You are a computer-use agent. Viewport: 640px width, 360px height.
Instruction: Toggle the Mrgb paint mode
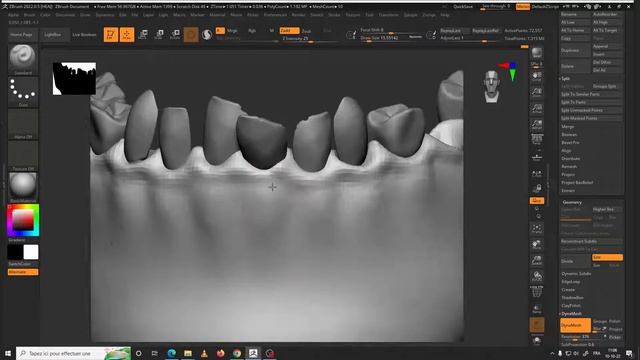tap(232, 31)
